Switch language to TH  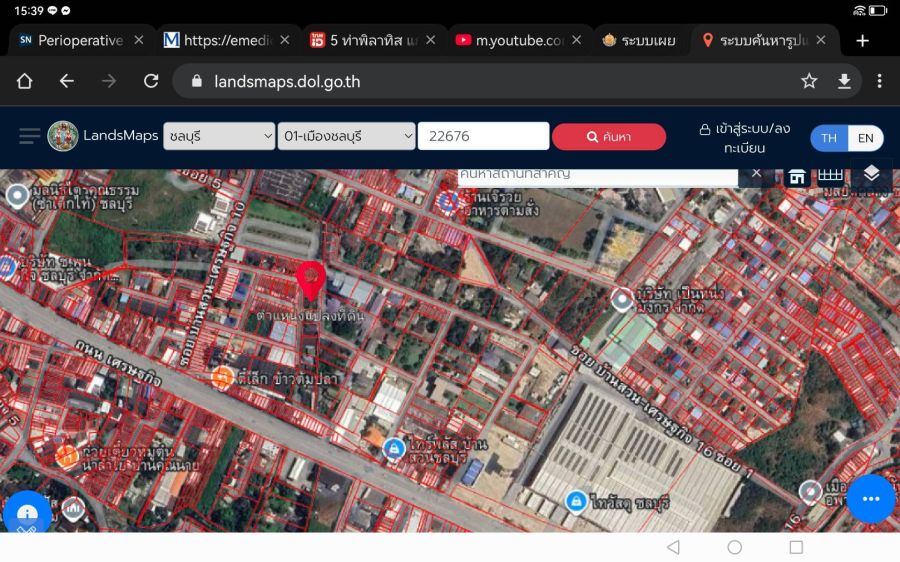pyautogui.click(x=829, y=138)
